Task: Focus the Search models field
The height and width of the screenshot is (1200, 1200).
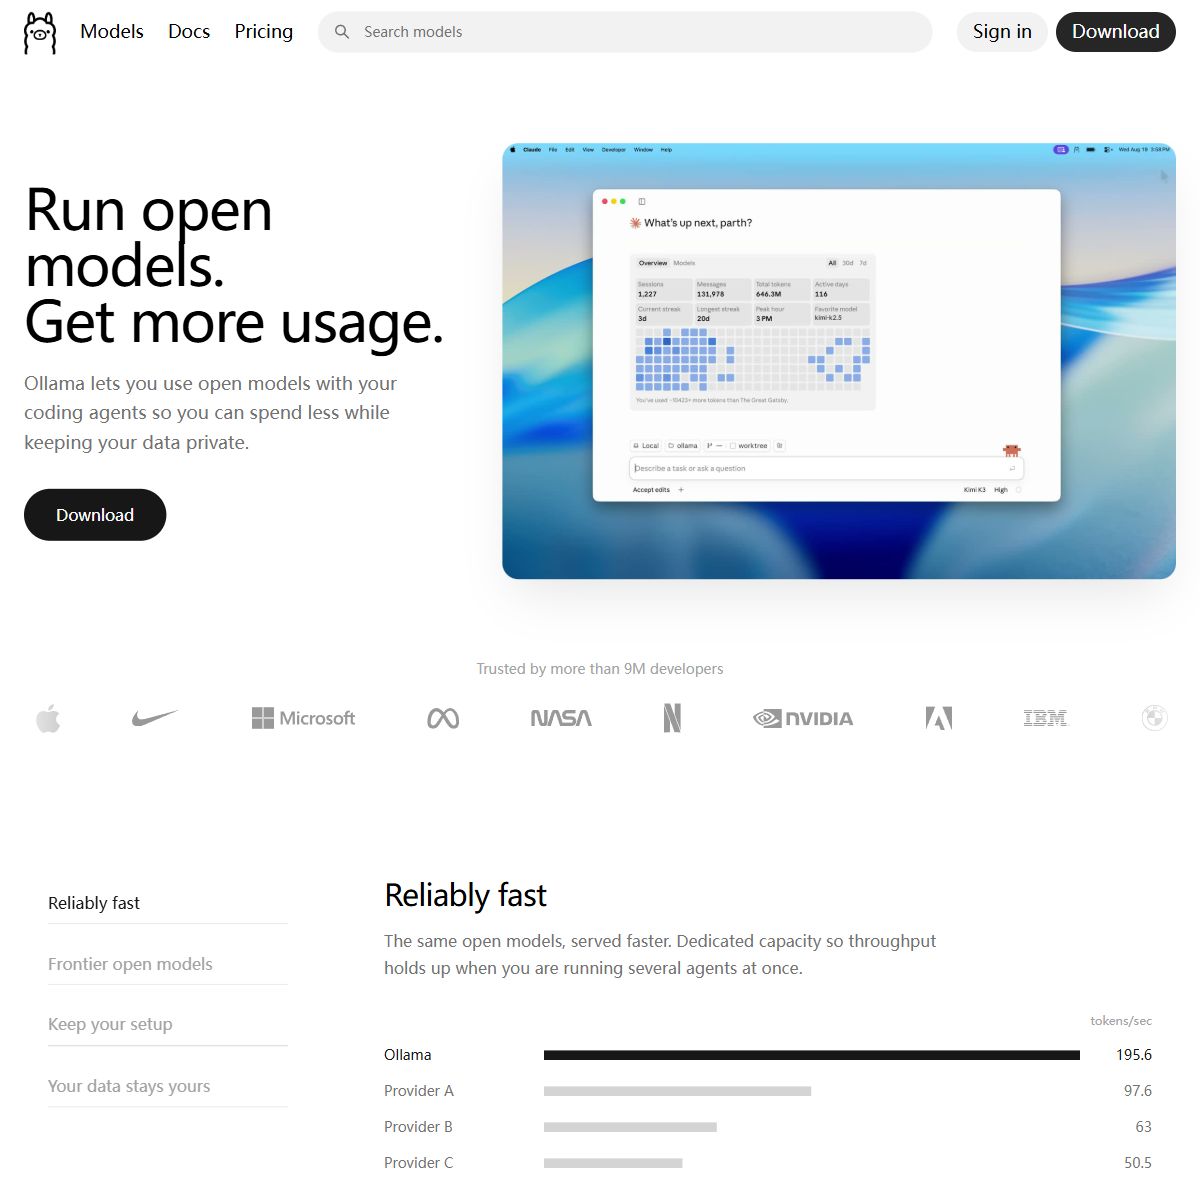Action: [625, 32]
